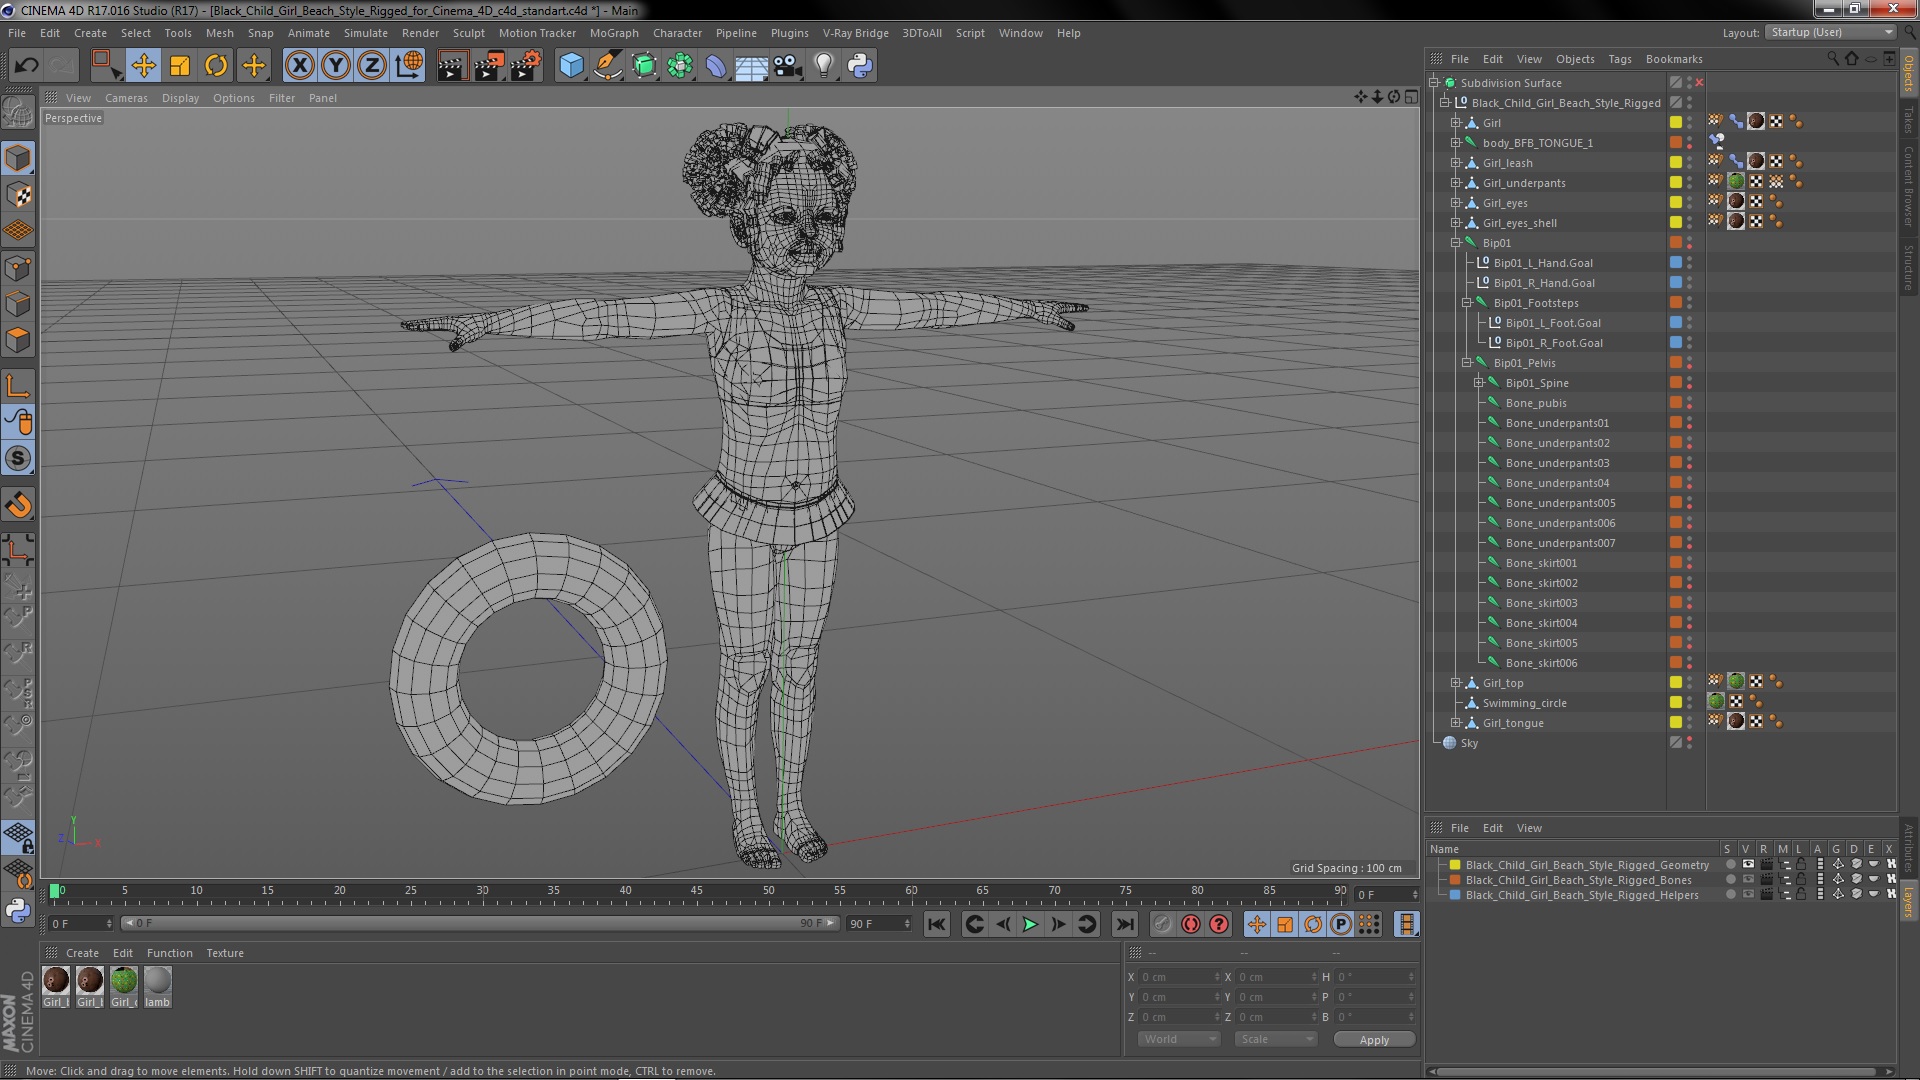
Task: Click Bone_pubis orange layer swatch
Action: point(1676,402)
